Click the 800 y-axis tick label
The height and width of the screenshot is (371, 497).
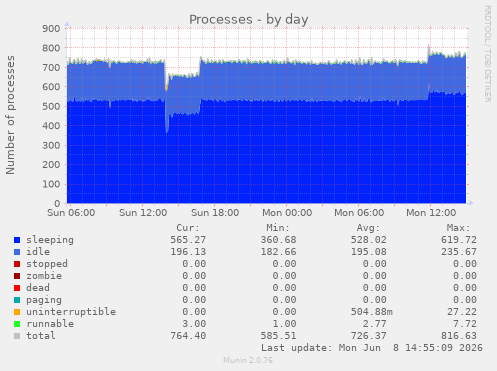tap(51, 48)
